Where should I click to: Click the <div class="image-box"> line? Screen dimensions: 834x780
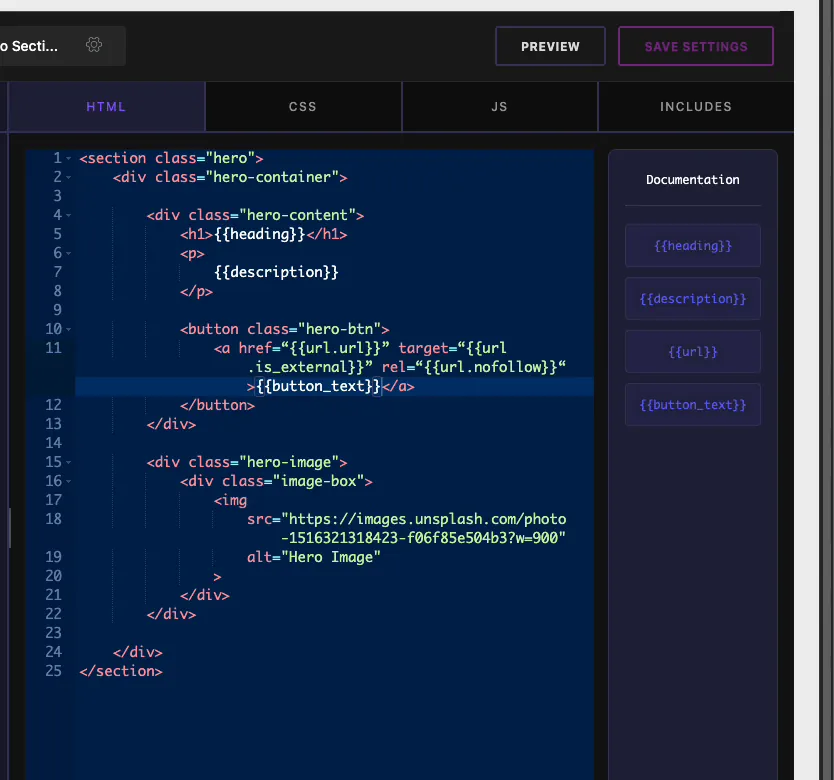click(276, 482)
